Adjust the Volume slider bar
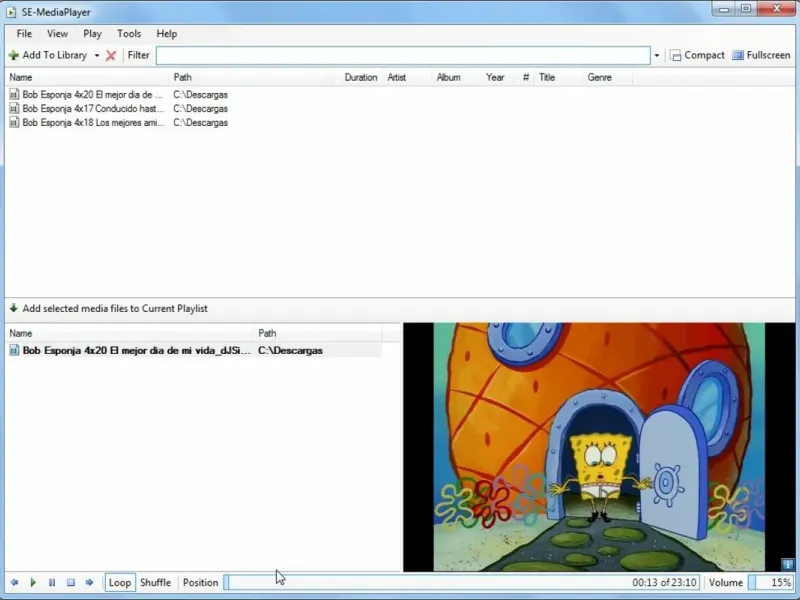This screenshot has height=600, width=800. [x=771, y=582]
